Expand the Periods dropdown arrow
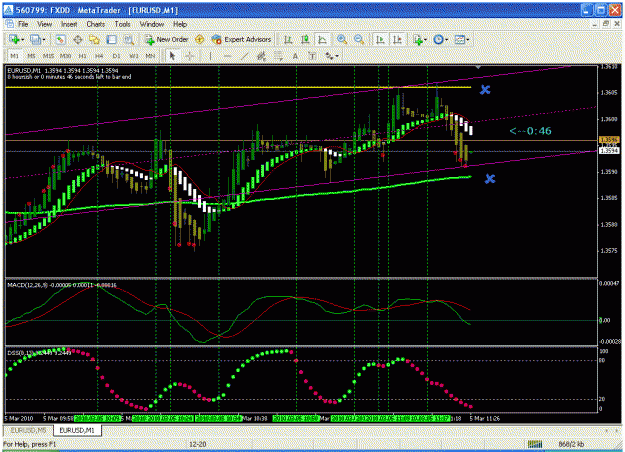The width and height of the screenshot is (625, 452). pyautogui.click(x=446, y=39)
